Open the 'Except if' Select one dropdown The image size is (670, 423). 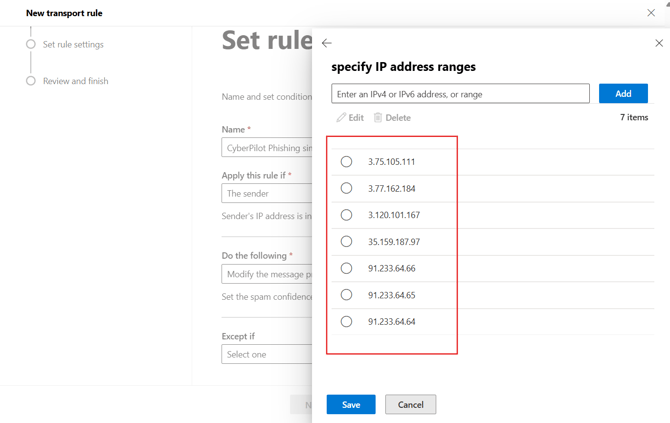(x=267, y=354)
